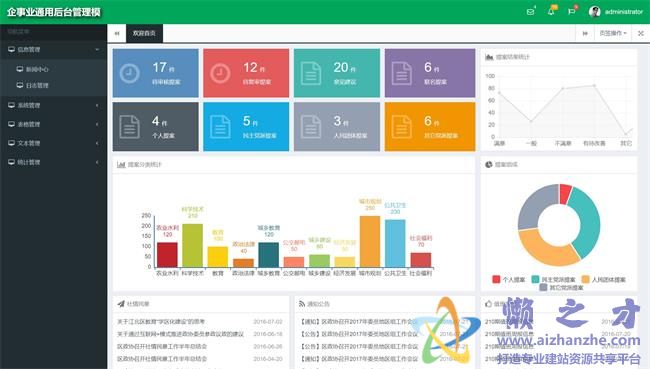The width and height of the screenshot is (650, 369).
Task: Click the tab scroll-left double arrow
Action: pyautogui.click(x=117, y=33)
